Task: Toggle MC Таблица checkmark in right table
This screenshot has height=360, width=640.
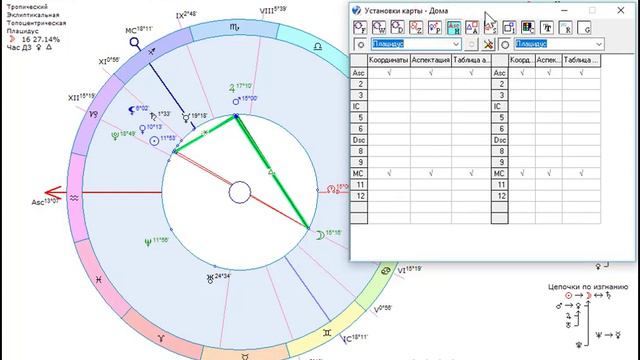Action: (x=581, y=173)
